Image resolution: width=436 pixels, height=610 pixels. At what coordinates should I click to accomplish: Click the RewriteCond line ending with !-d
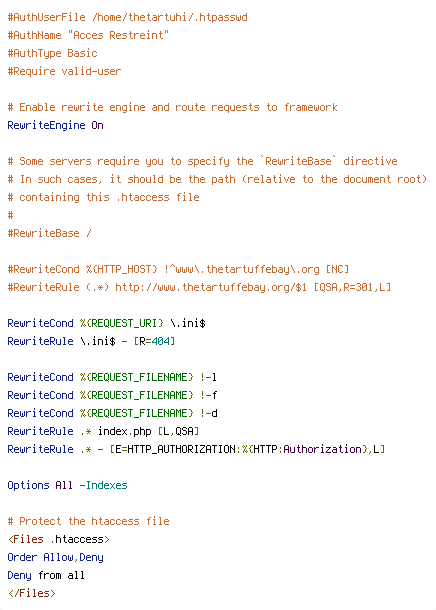(x=112, y=413)
